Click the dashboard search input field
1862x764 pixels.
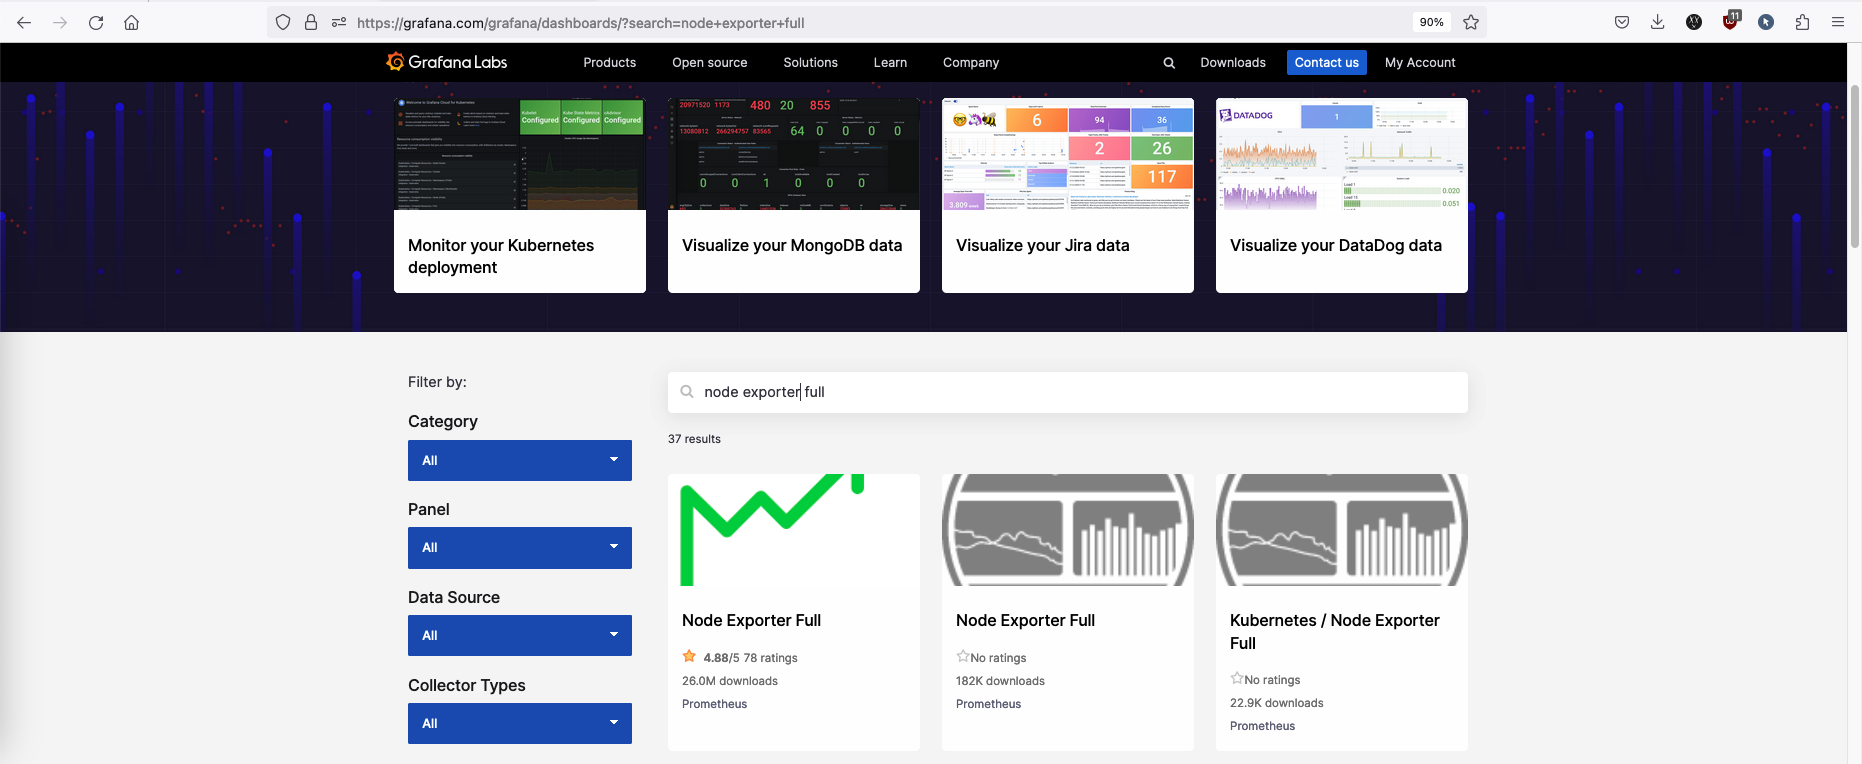coord(1080,392)
